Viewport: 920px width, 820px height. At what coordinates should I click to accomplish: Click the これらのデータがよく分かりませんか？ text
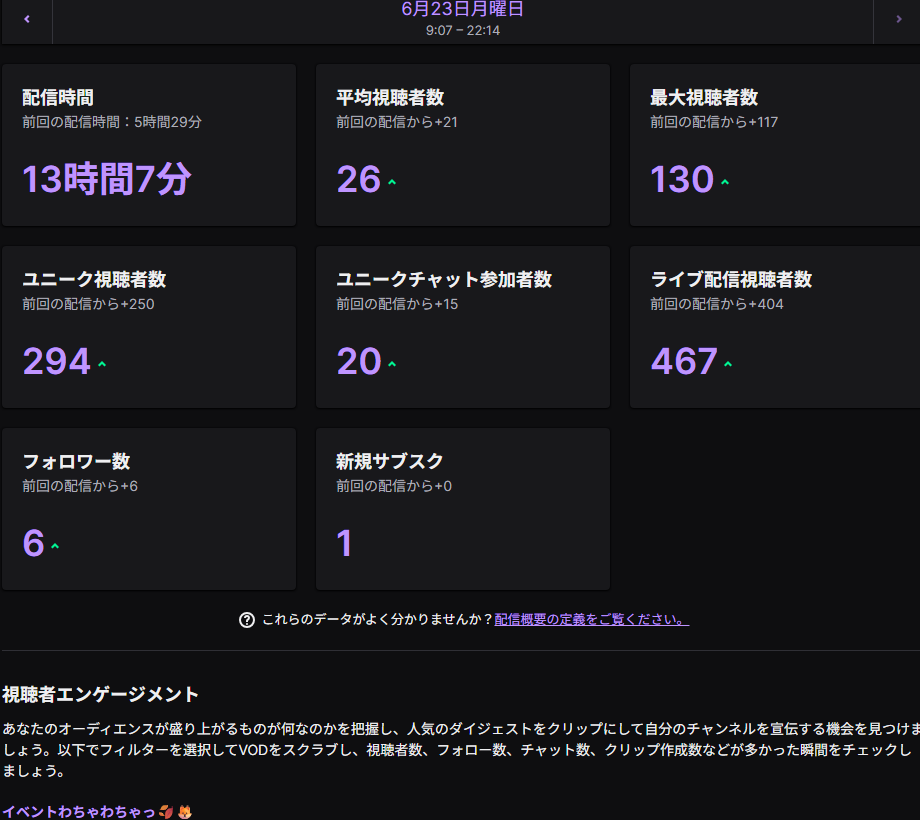click(x=377, y=619)
